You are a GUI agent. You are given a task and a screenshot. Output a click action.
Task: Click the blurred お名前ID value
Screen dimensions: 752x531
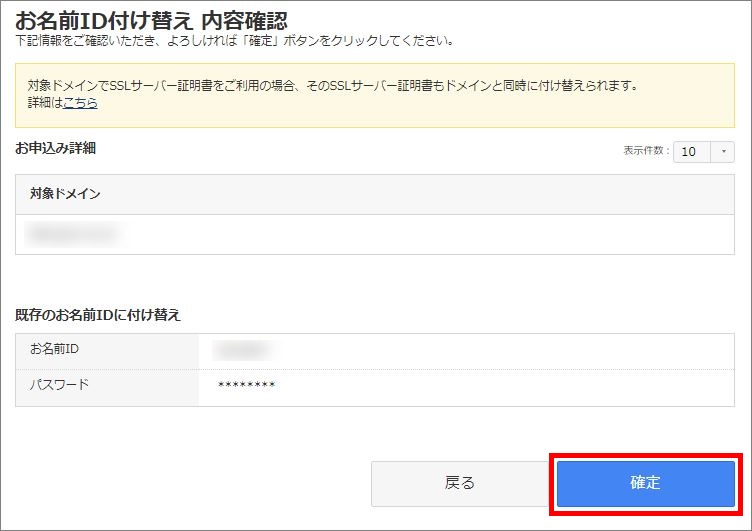tap(245, 349)
